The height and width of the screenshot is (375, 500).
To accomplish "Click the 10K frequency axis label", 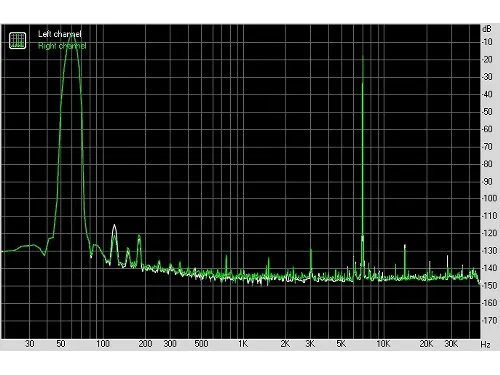I will [x=383, y=344].
